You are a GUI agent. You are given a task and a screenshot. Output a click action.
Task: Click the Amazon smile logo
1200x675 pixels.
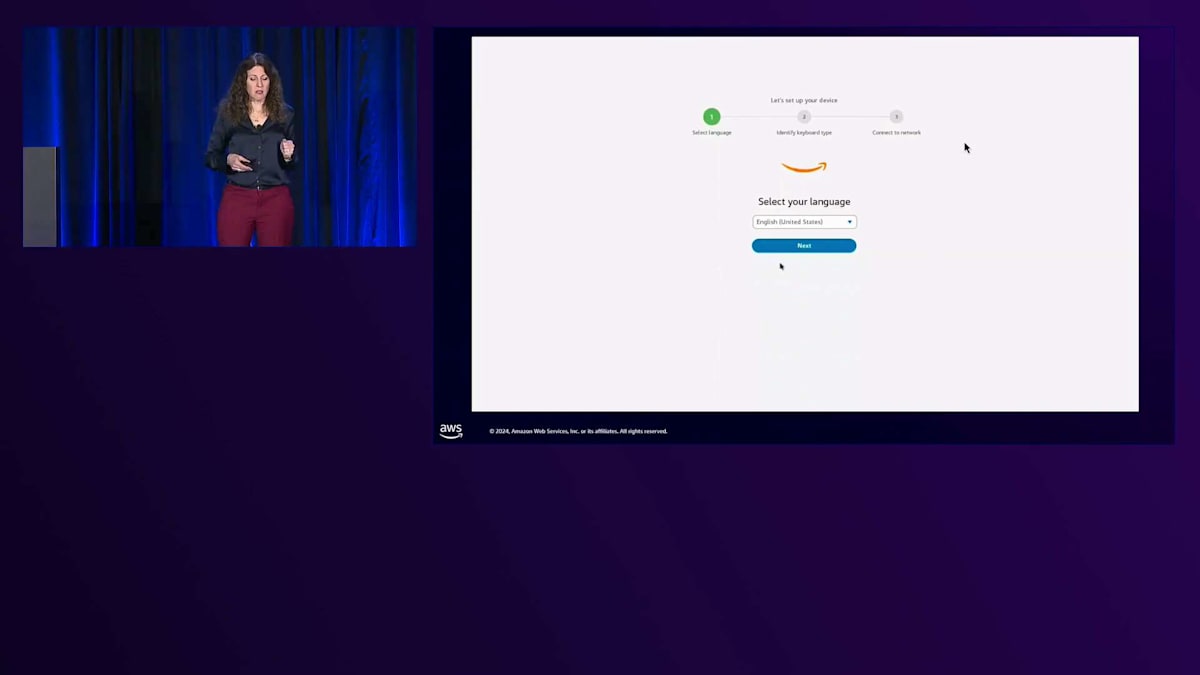(x=804, y=168)
